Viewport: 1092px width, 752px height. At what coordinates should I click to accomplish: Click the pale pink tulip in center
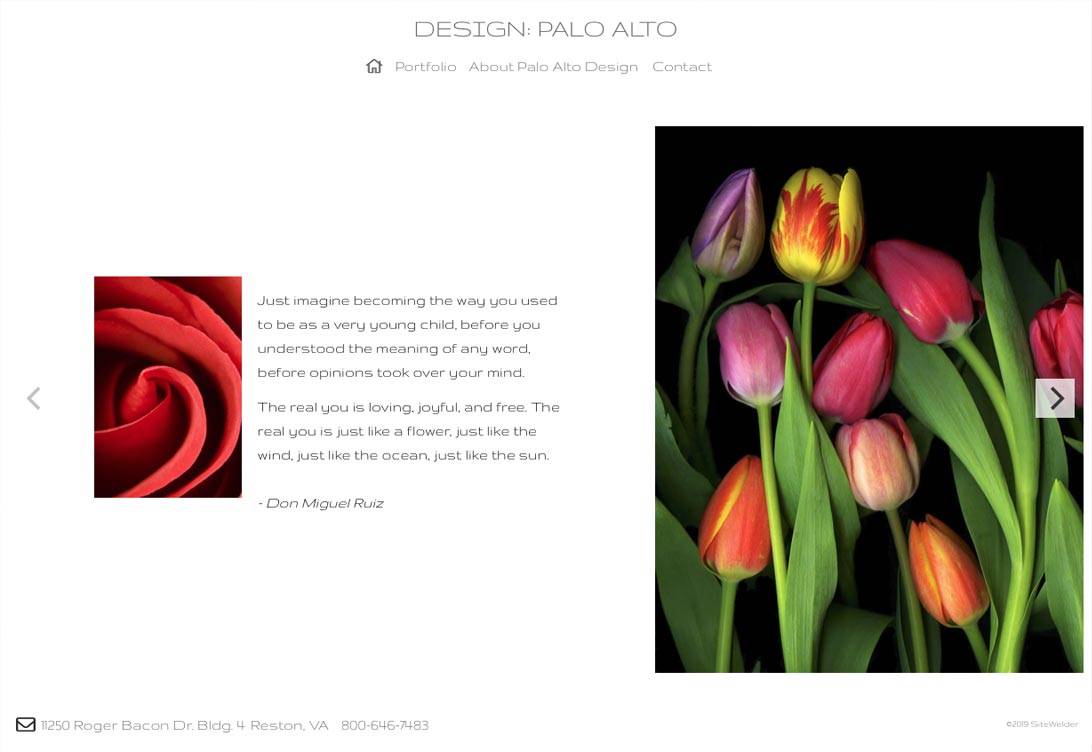point(878,461)
